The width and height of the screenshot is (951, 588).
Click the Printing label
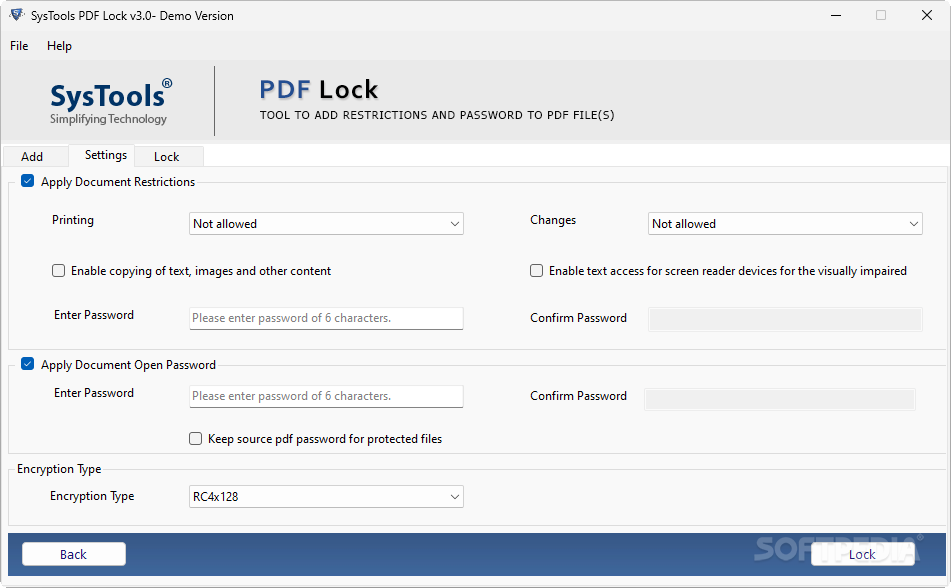tap(73, 220)
